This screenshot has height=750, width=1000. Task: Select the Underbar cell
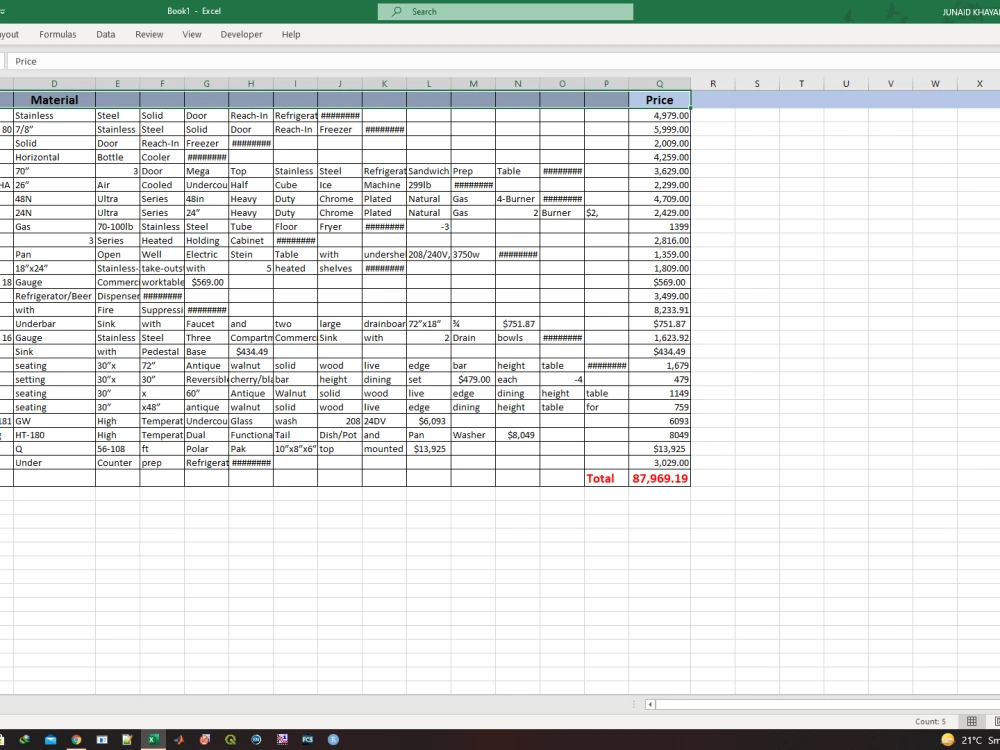(x=54, y=324)
